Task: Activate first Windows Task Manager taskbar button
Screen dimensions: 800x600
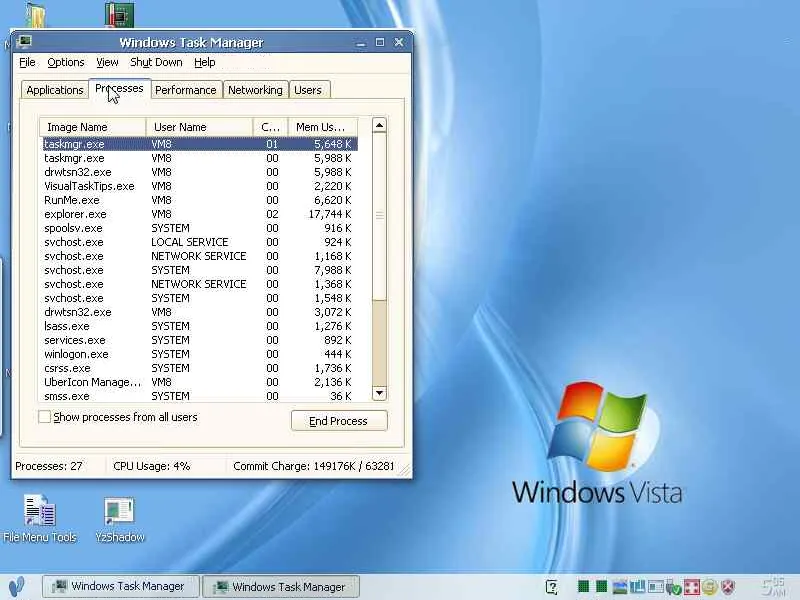Action: (120, 586)
